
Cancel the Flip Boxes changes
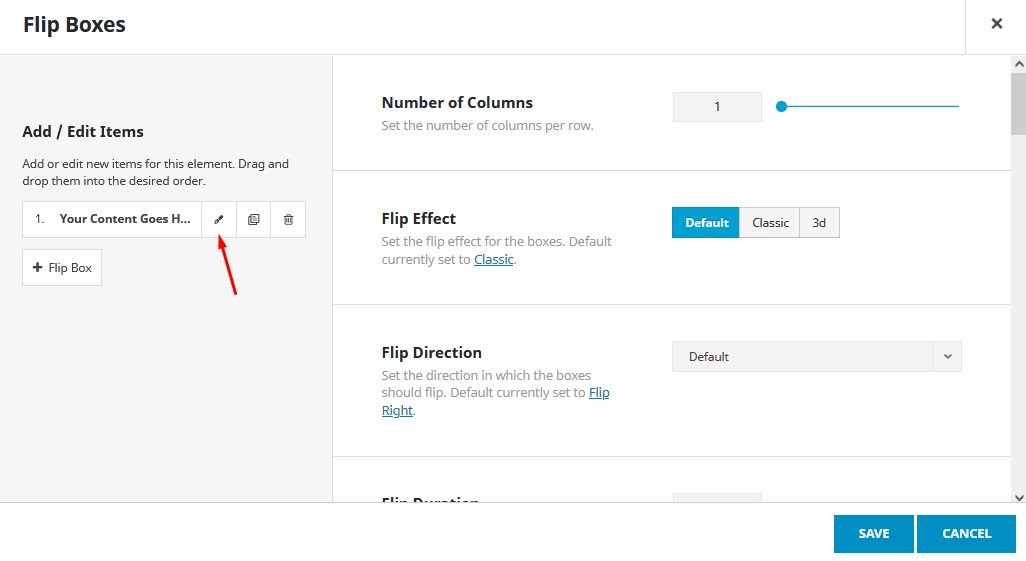[x=966, y=534]
